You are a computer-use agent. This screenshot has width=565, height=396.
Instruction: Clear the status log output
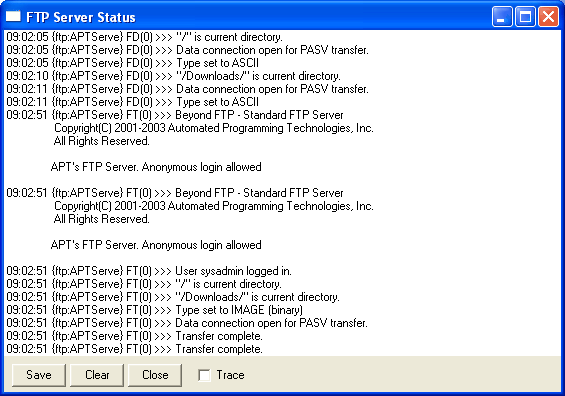(x=97, y=375)
